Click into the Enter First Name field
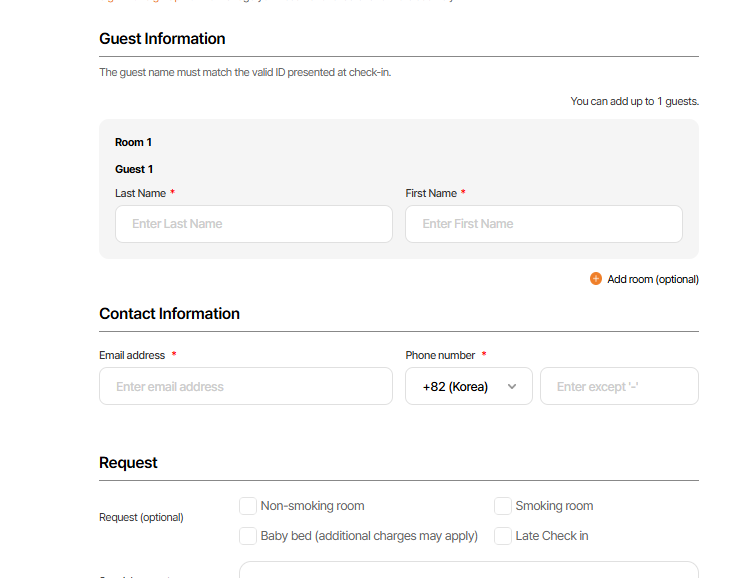This screenshot has width=737, height=578. pyautogui.click(x=543, y=224)
